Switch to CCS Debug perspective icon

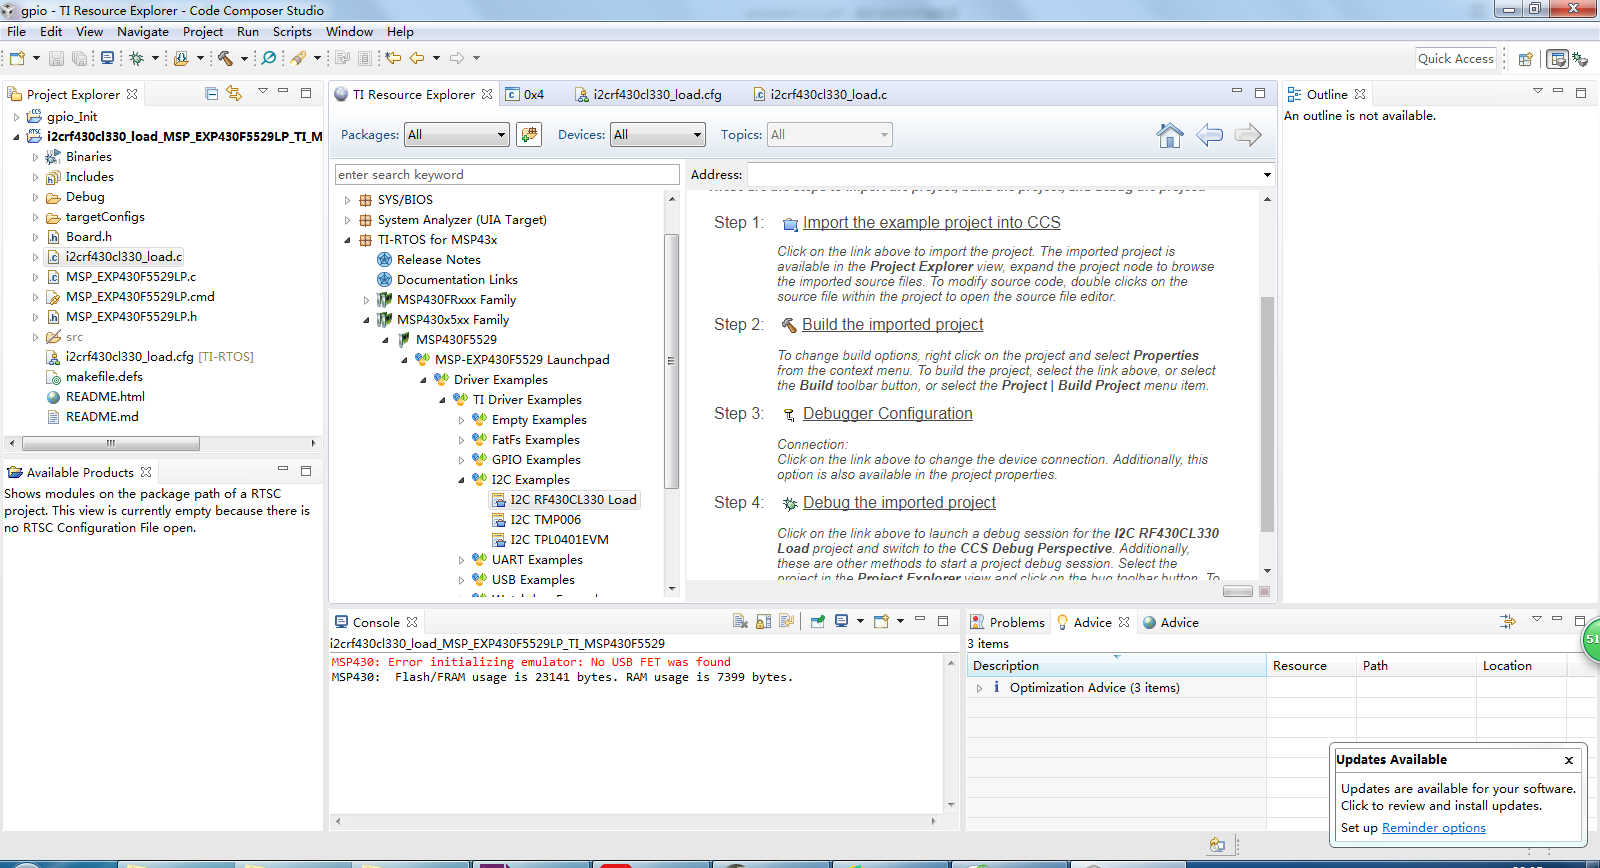1580,59
